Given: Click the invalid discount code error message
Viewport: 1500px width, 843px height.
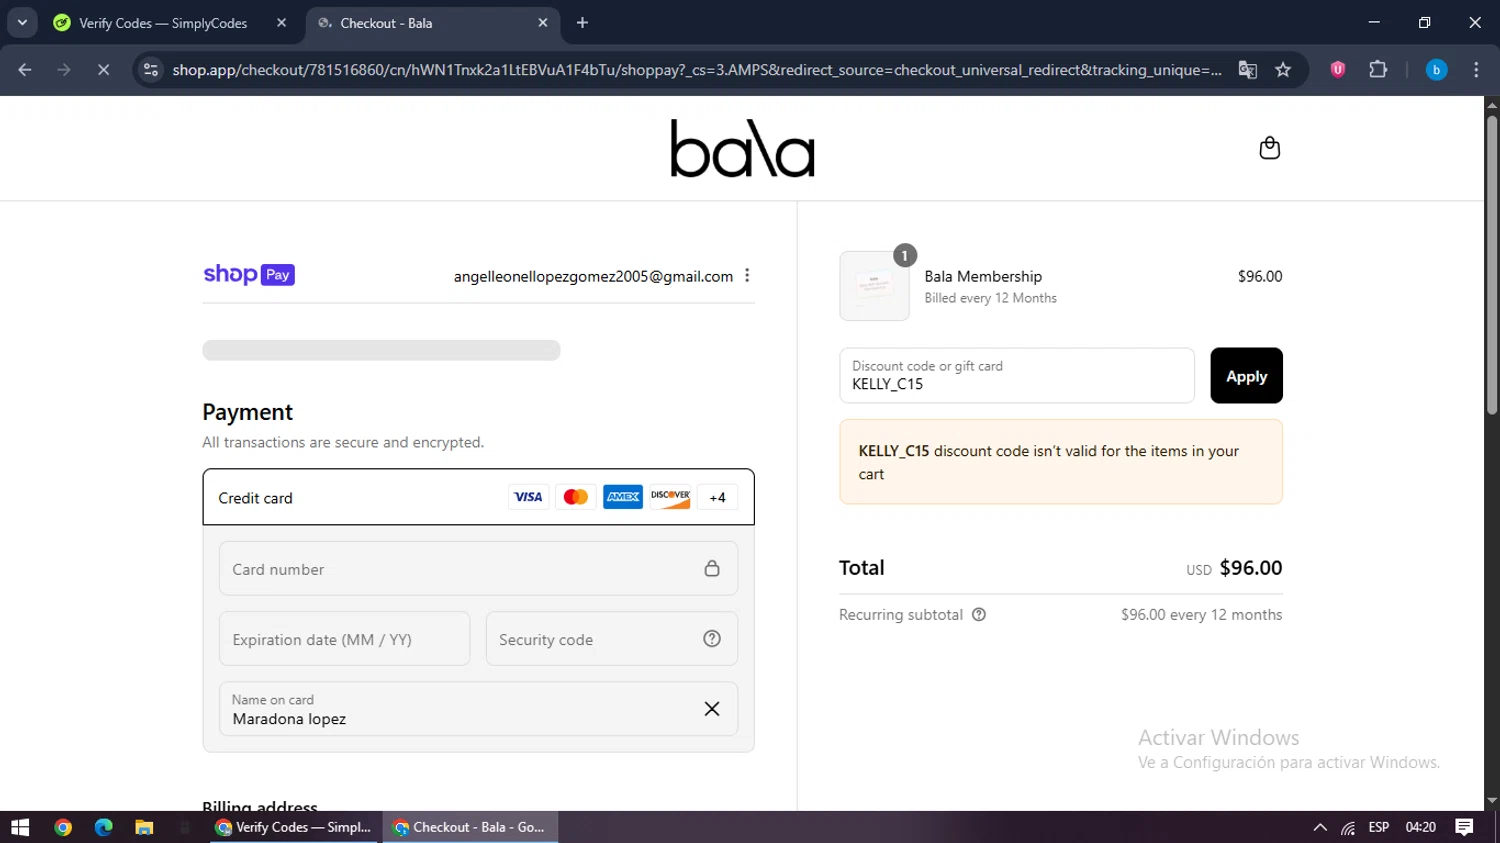Looking at the screenshot, I should [x=1061, y=462].
